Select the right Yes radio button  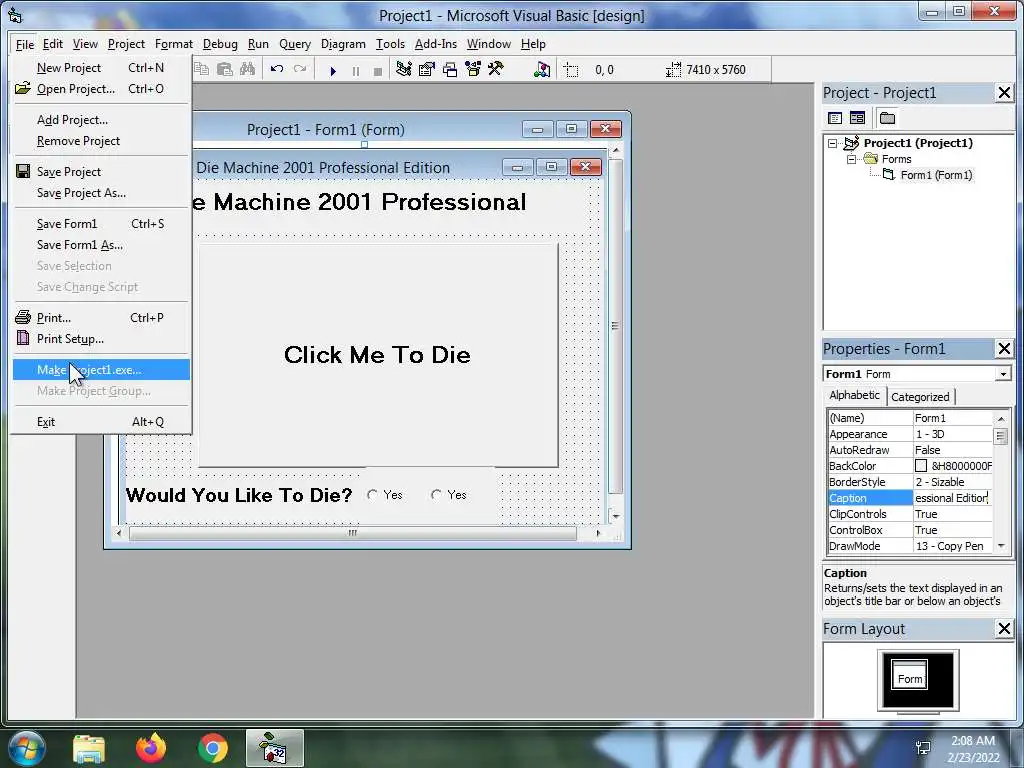click(436, 495)
